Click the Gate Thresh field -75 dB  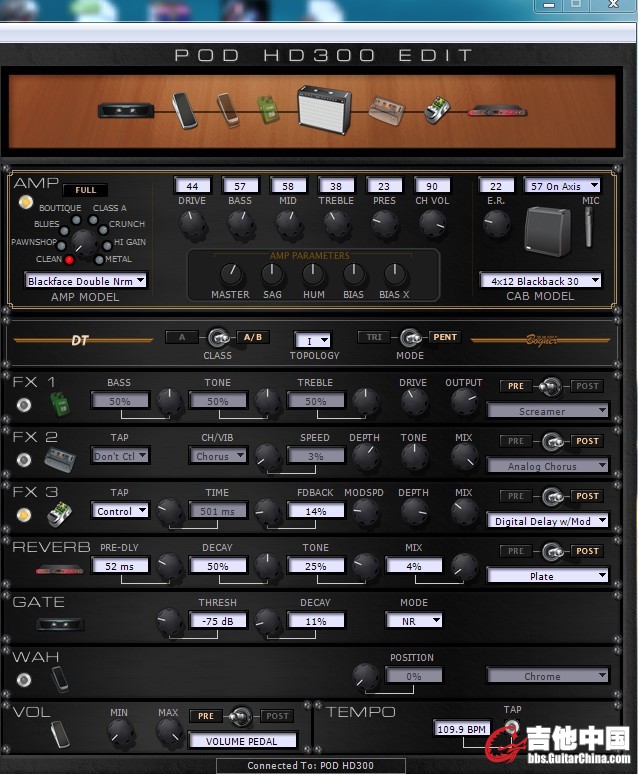(218, 620)
